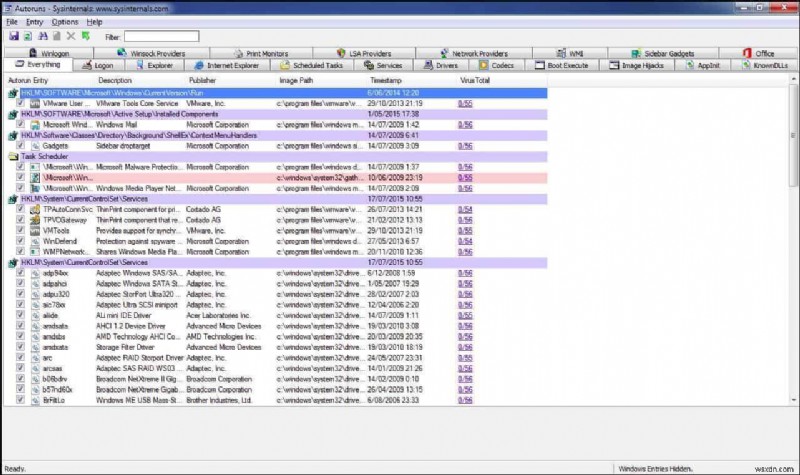Image resolution: width=800 pixels, height=475 pixels.
Task: Switch to the Boot Execute tab
Action: tap(561, 65)
